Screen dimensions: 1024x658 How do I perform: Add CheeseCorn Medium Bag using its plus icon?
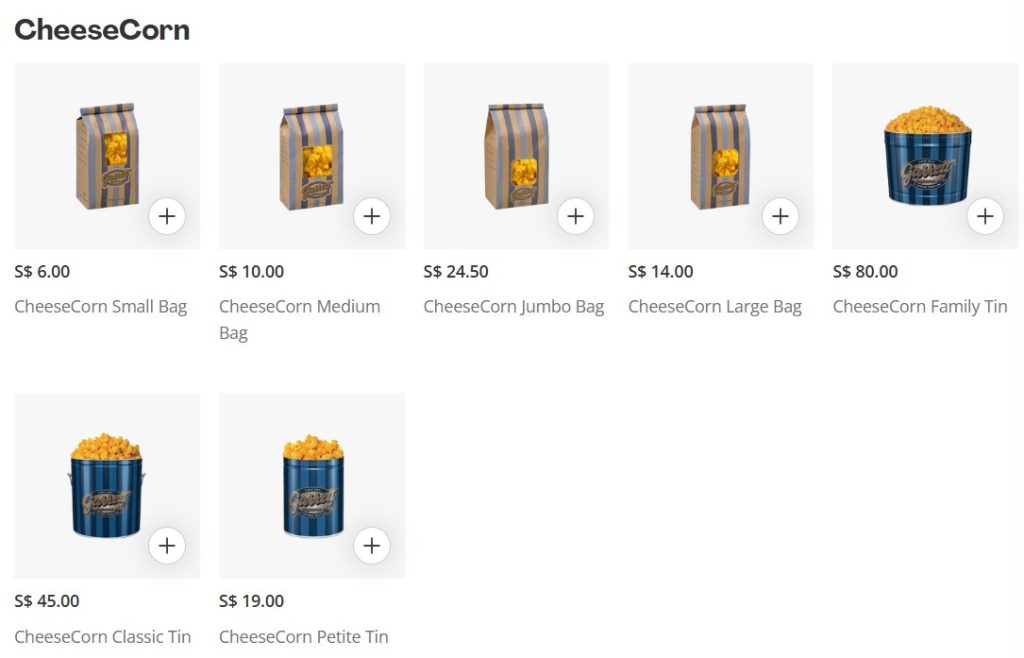point(371,216)
